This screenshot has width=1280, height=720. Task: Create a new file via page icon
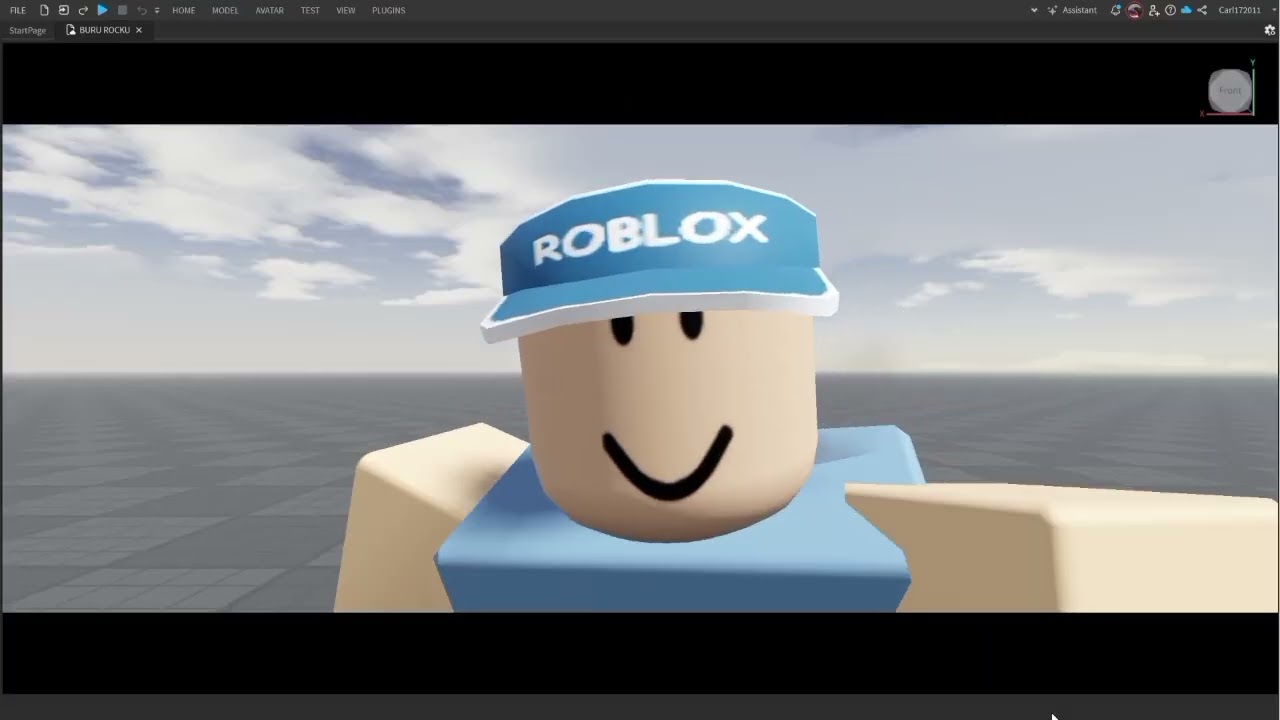pos(44,10)
